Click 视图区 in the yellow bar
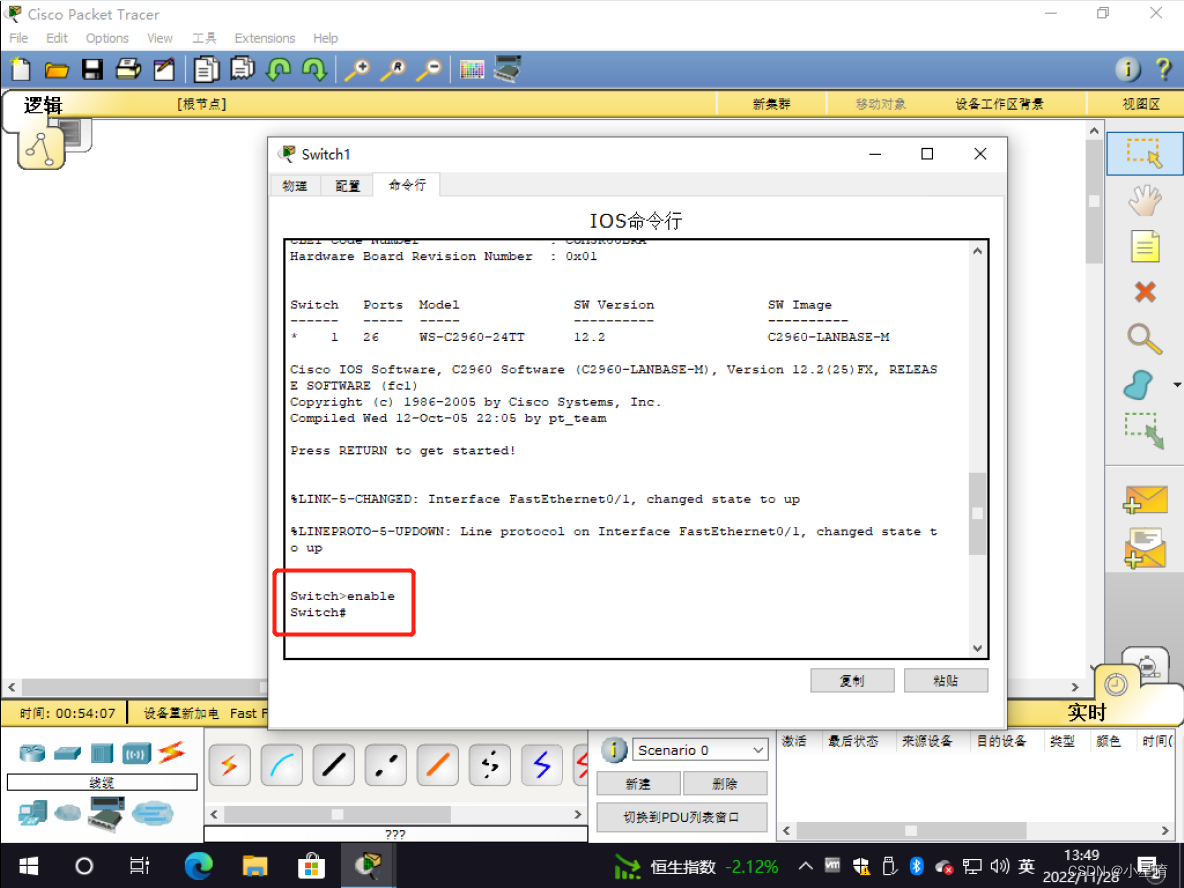Screen dimensions: 1184x888 click(x=1141, y=104)
